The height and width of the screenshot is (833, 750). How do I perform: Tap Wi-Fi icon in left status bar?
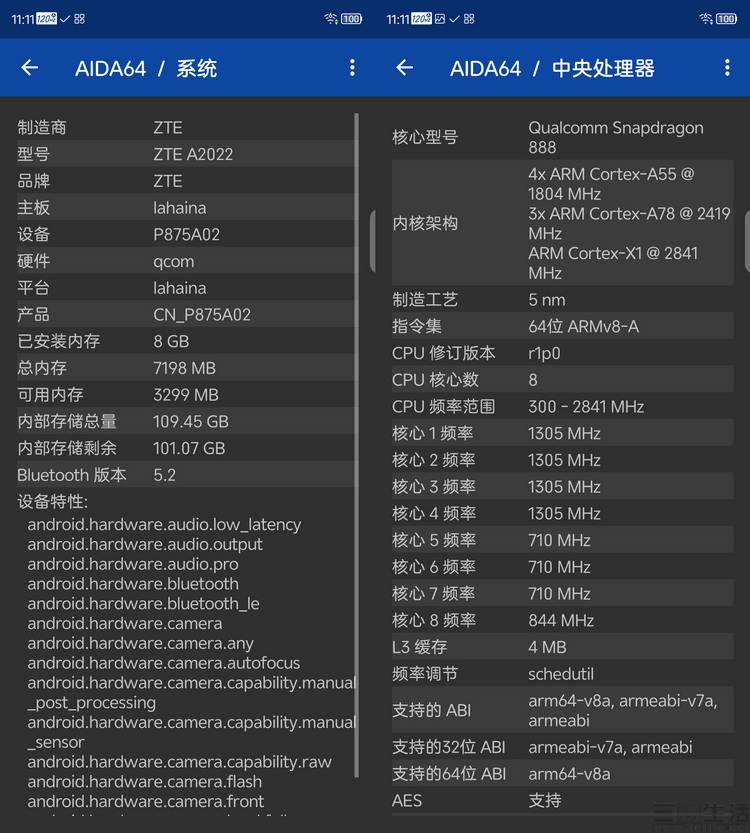pos(331,19)
